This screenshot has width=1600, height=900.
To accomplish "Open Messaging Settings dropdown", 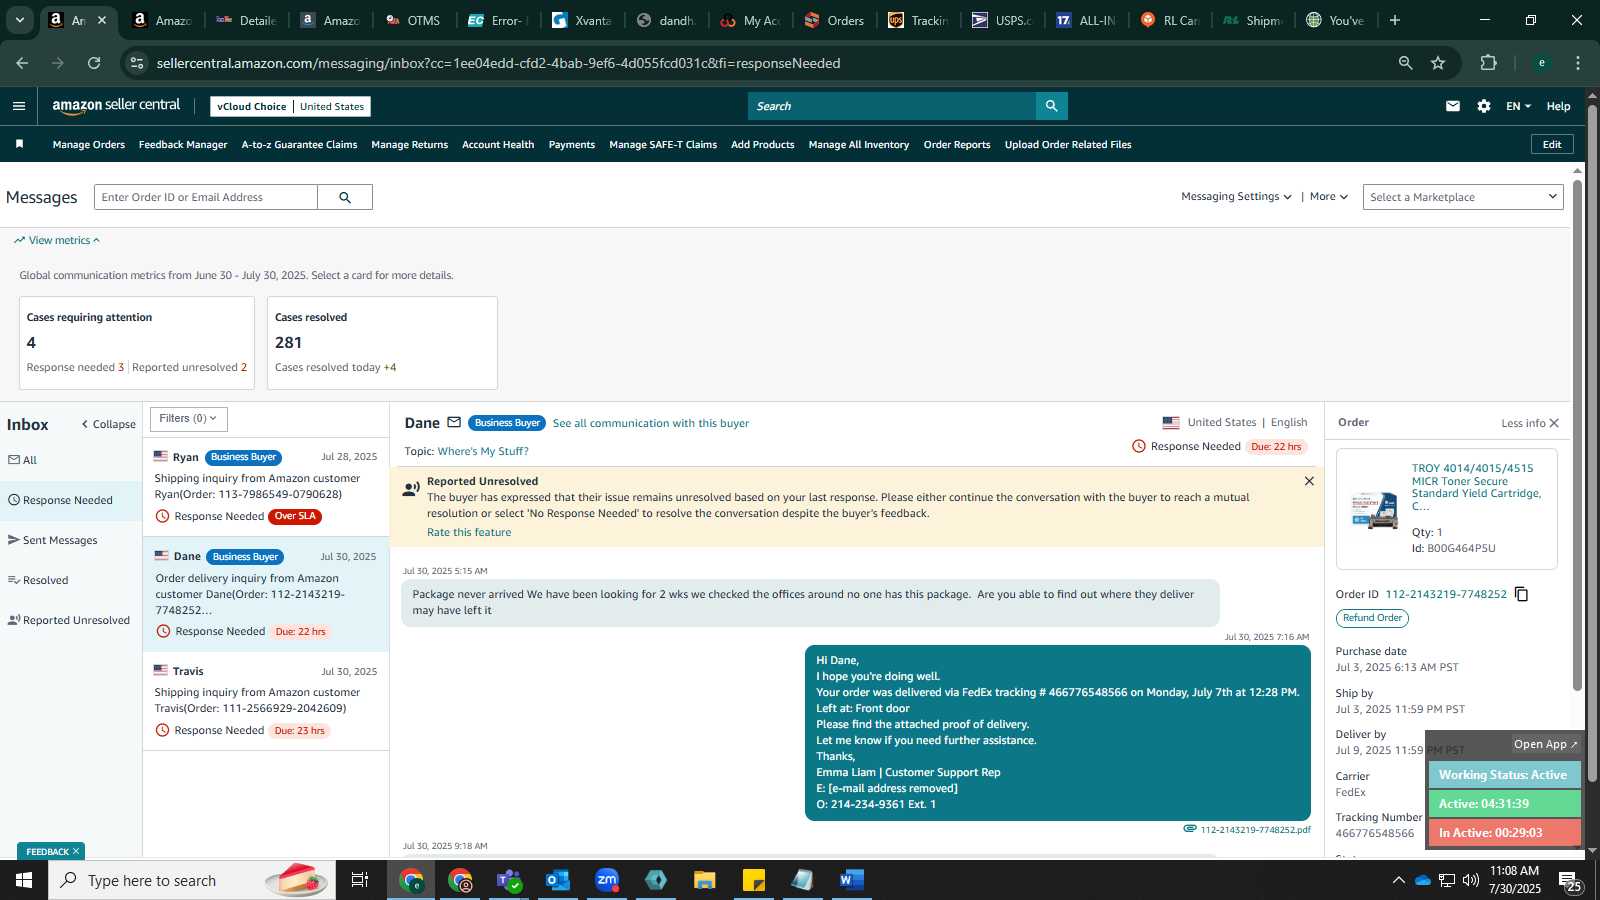I will pyautogui.click(x=1236, y=197).
